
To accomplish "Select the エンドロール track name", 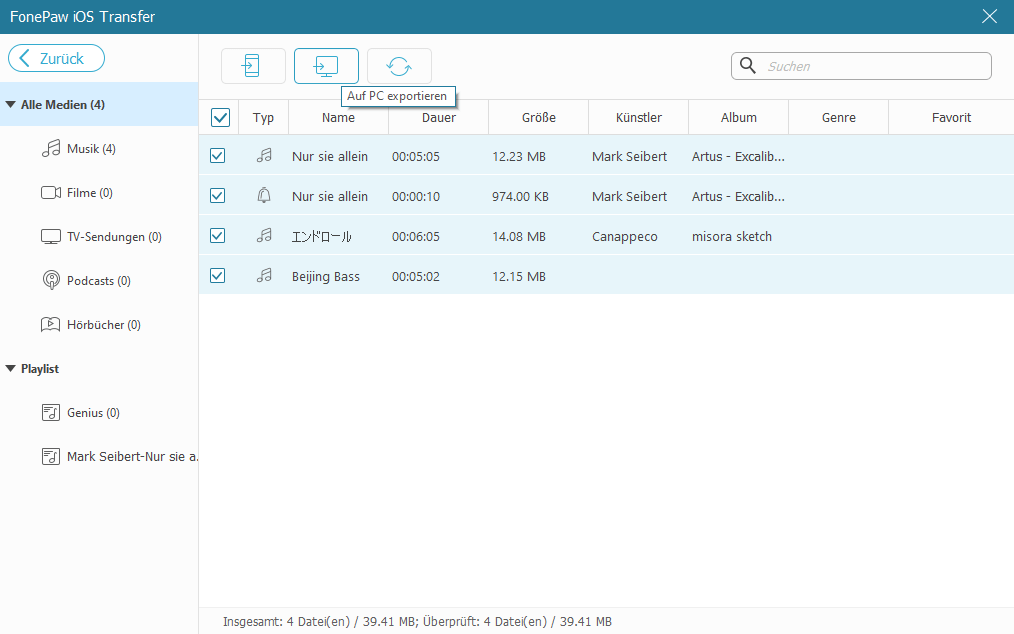I will pos(321,237).
